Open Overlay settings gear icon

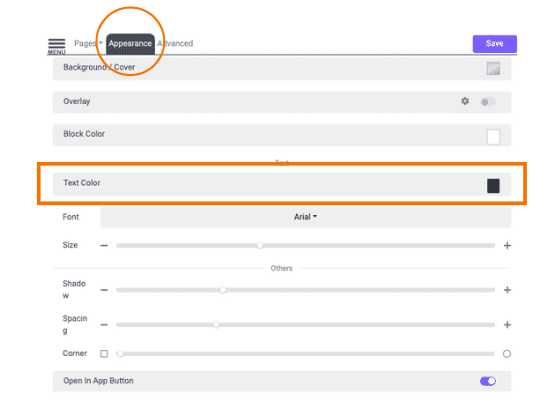465,101
